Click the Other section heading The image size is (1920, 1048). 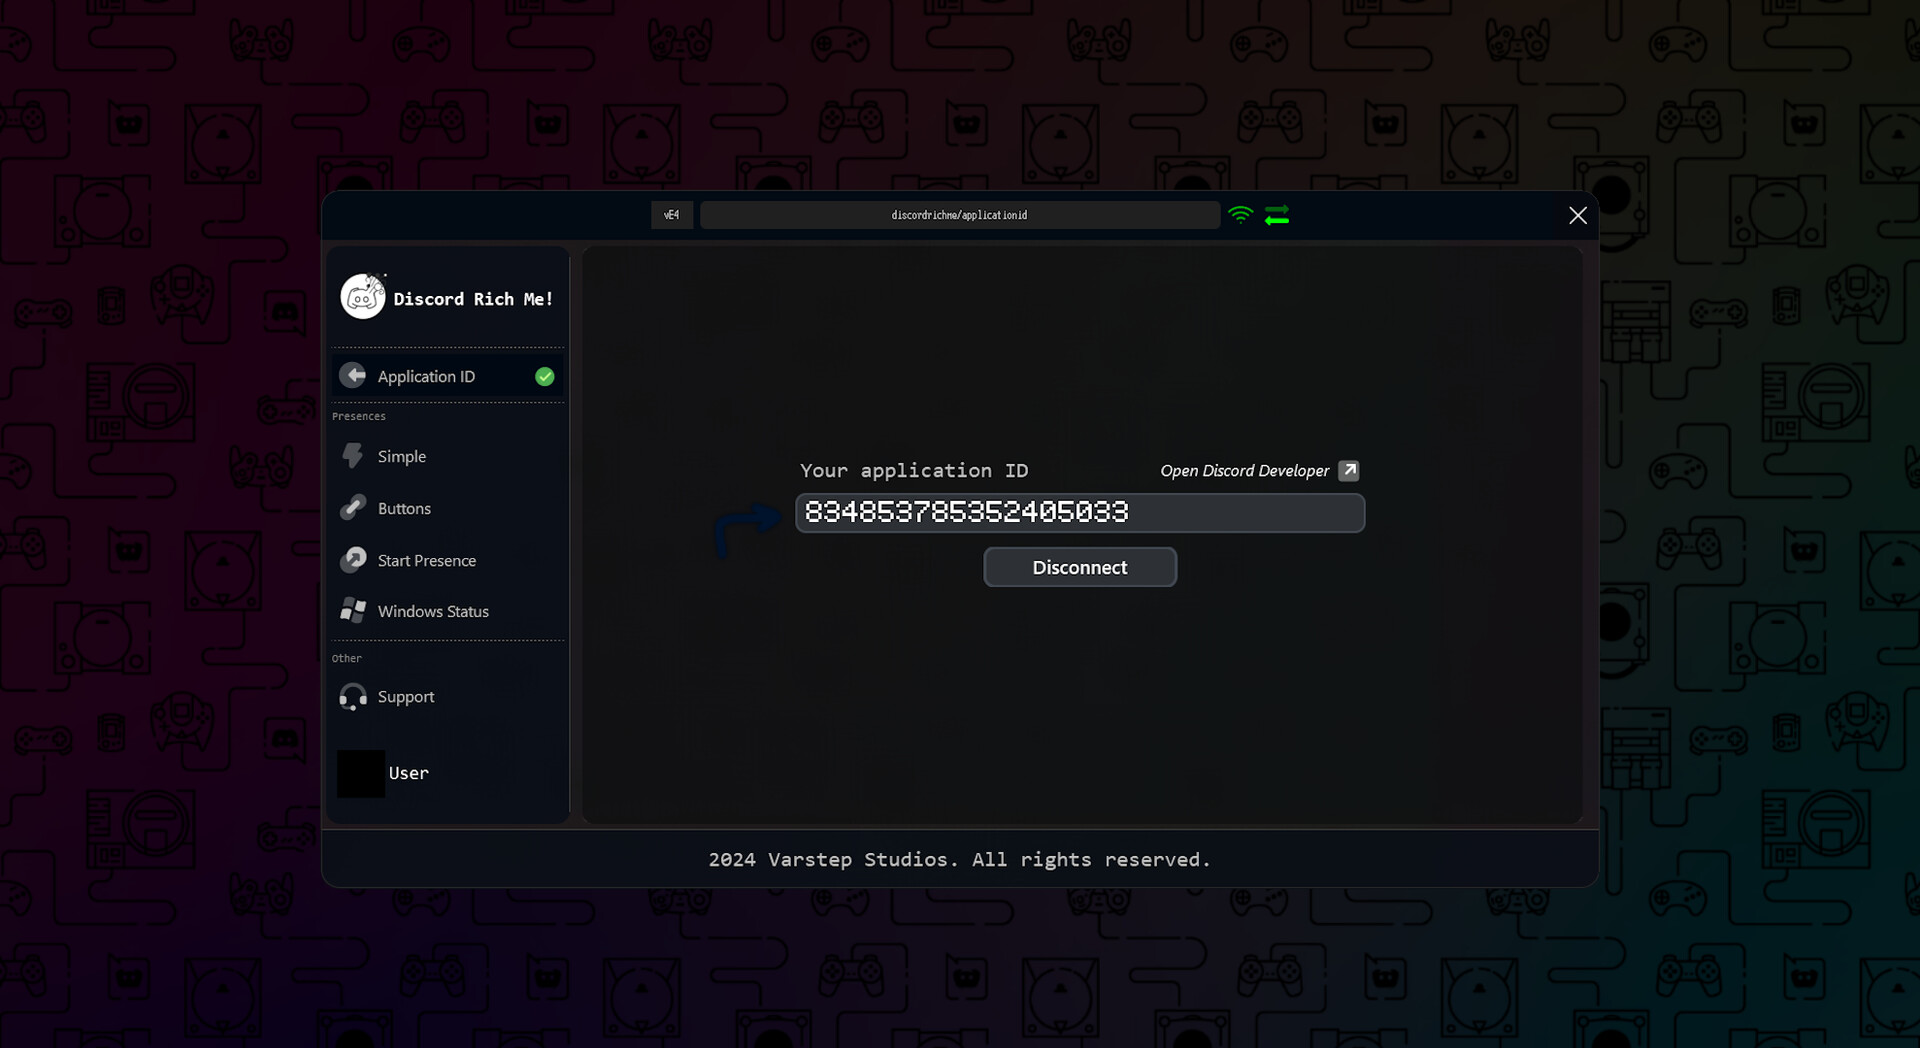(347, 658)
